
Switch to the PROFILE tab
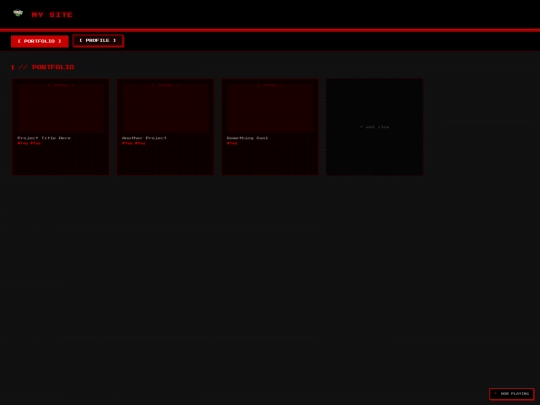tap(98, 41)
